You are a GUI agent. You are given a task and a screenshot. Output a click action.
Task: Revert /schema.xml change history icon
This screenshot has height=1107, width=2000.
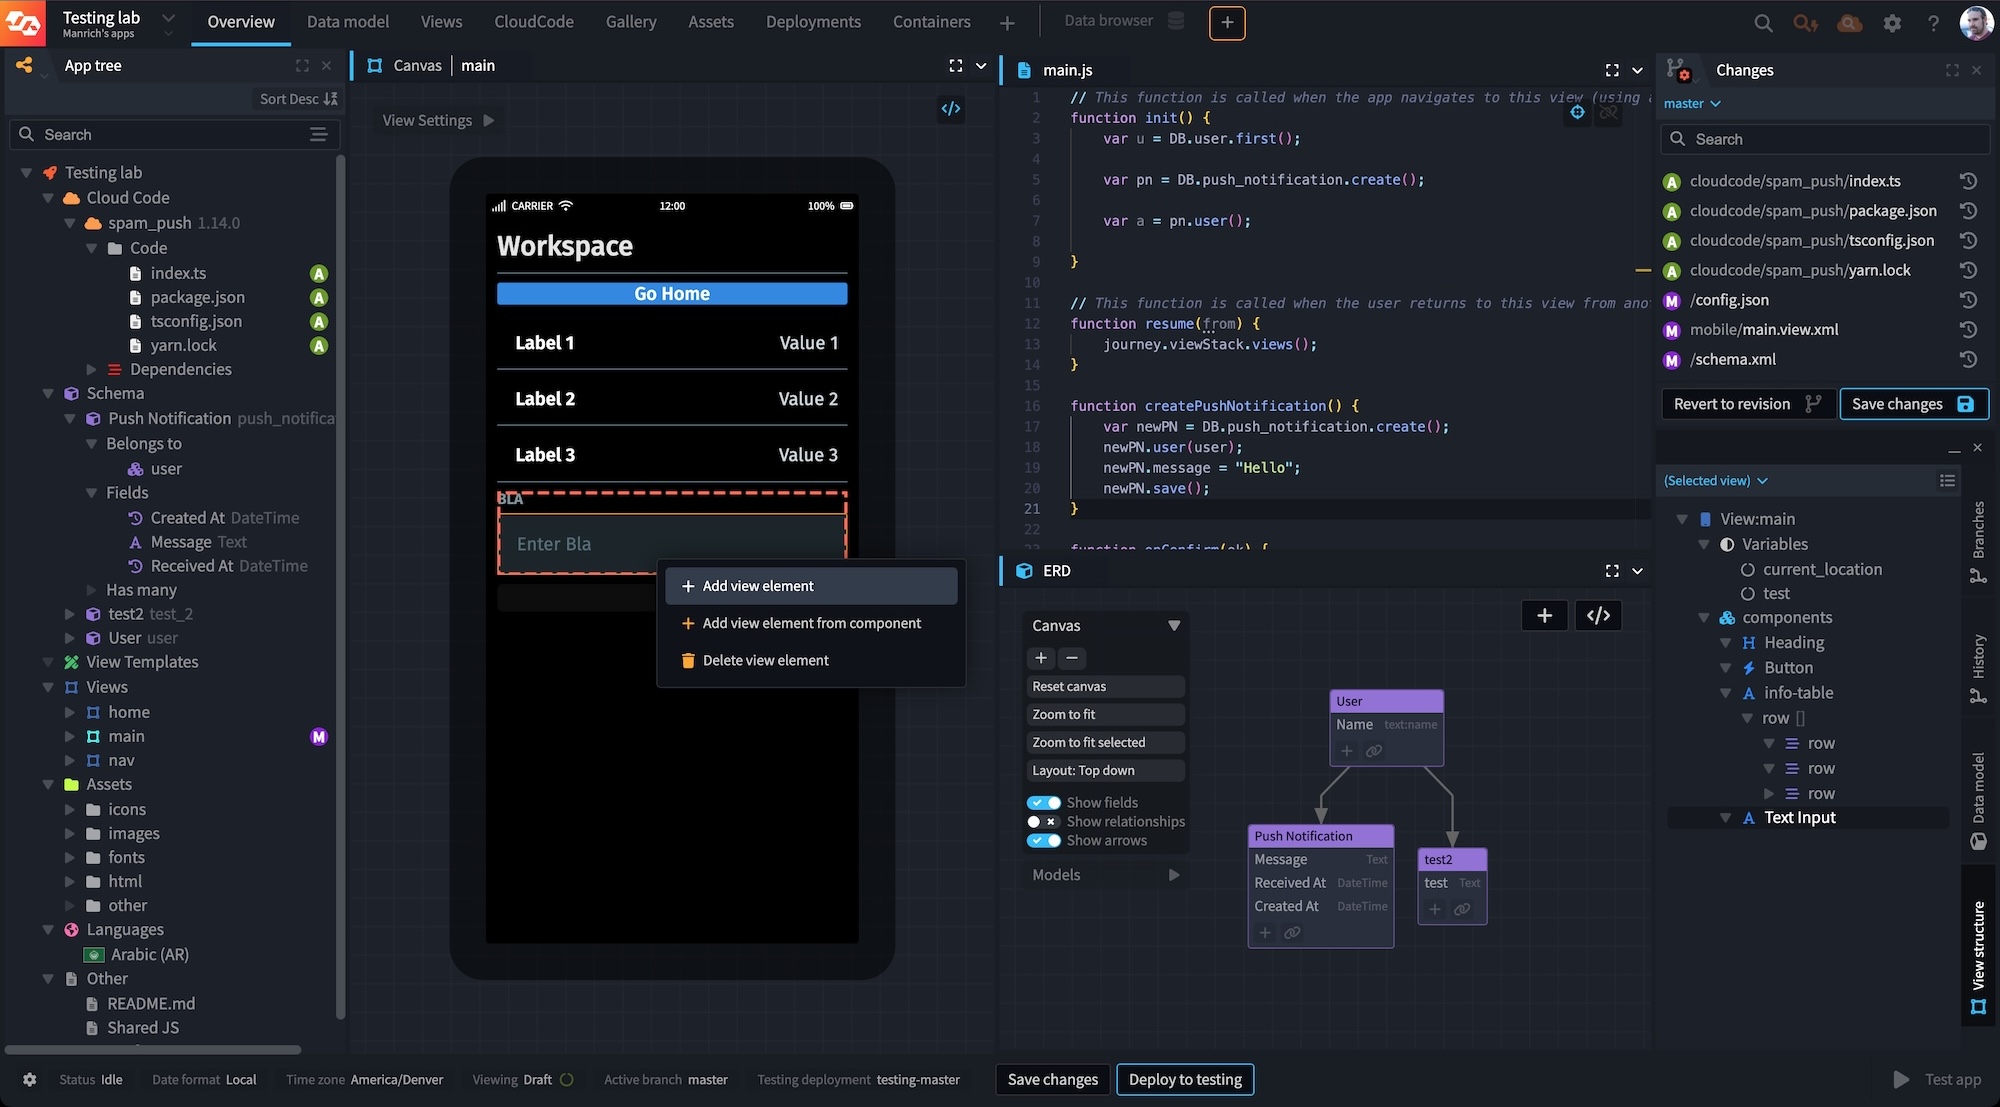point(1968,359)
